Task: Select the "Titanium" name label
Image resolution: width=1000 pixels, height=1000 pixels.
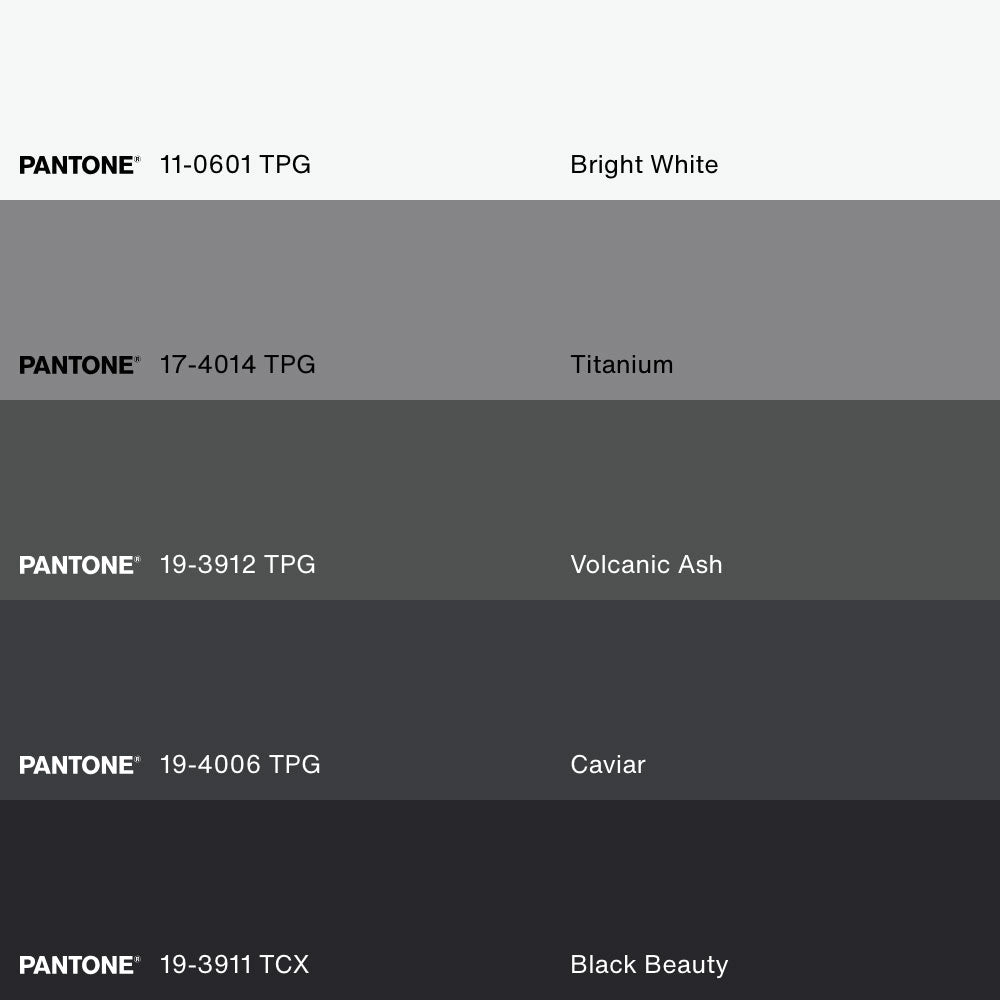Action: [621, 365]
